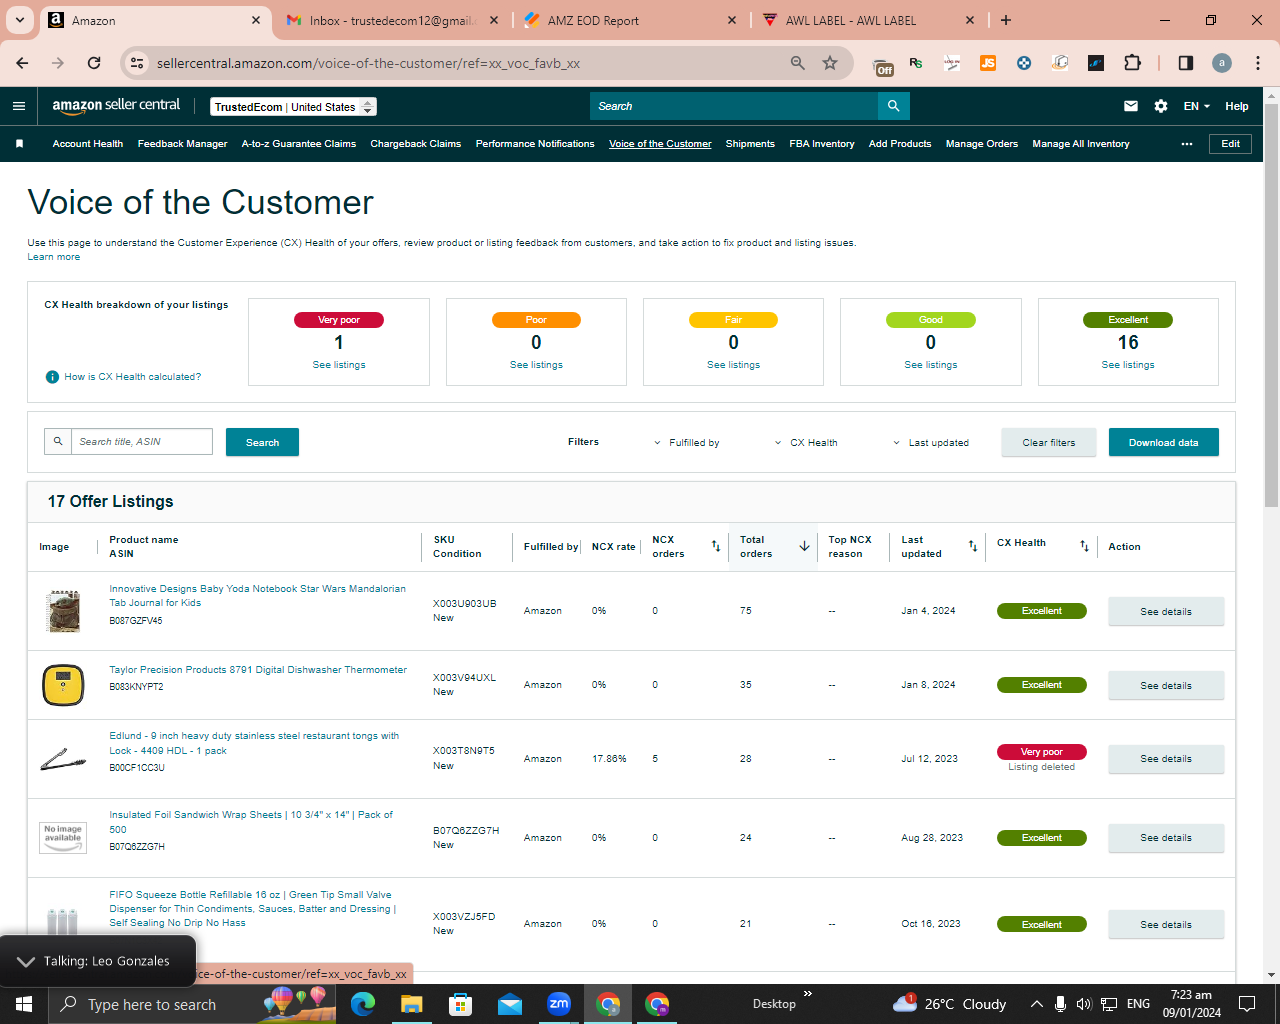This screenshot has height=1024, width=1280.
Task: Reload the current page
Action: 94,63
